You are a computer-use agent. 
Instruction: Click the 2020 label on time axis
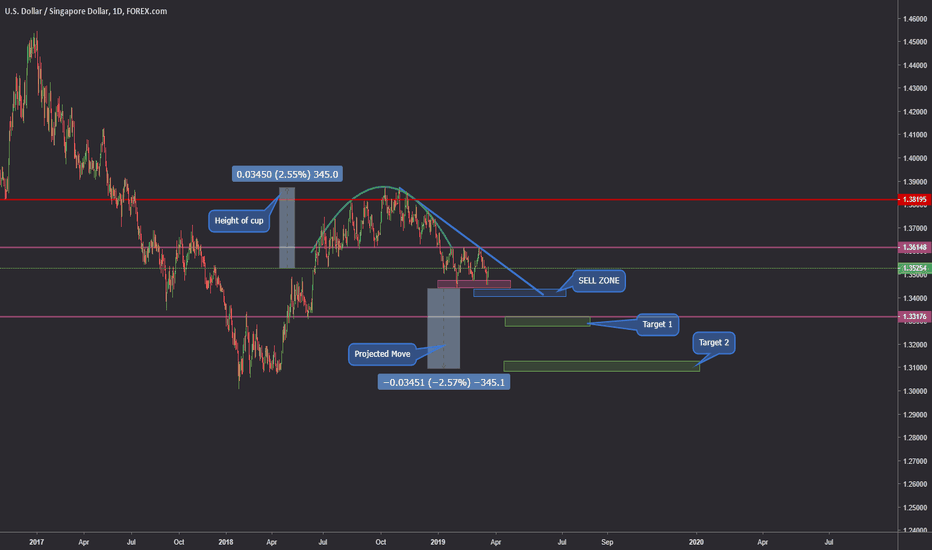click(x=696, y=542)
